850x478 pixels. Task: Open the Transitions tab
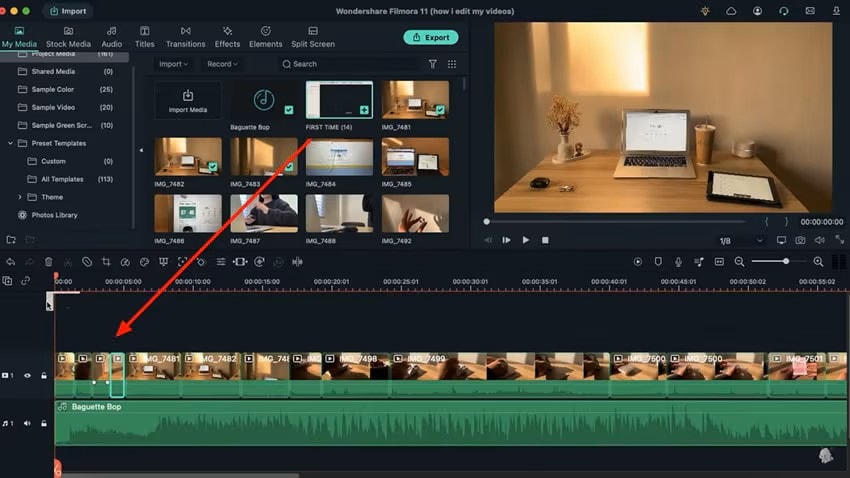(185, 37)
